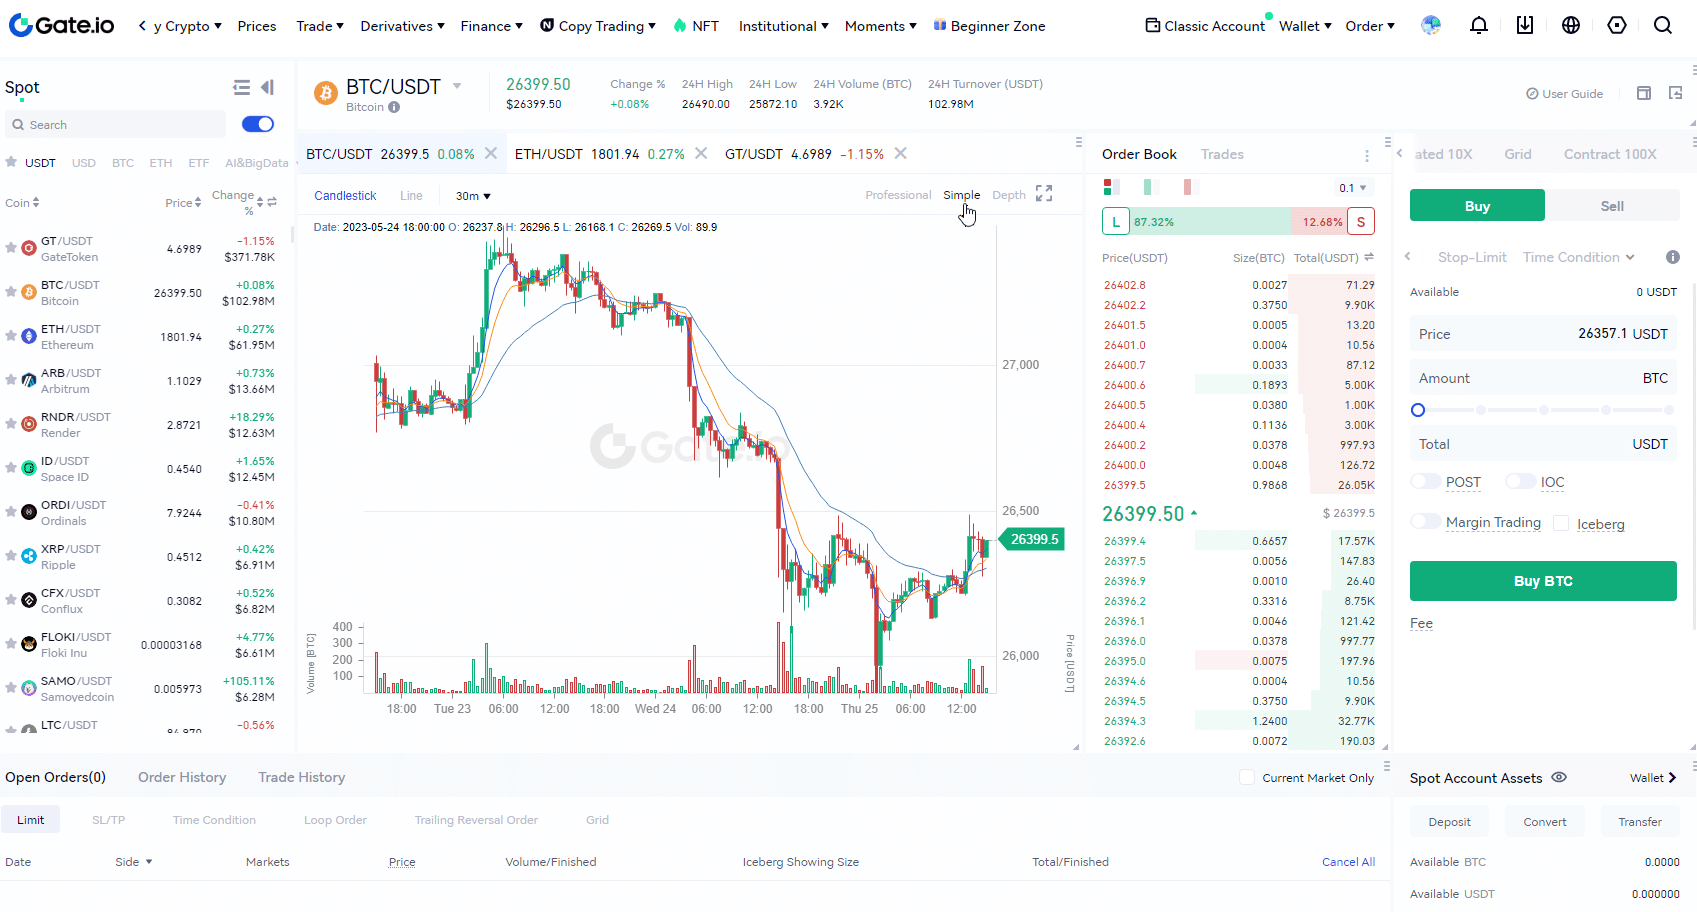Open the Derivatives dropdown menu
The width and height of the screenshot is (1697, 912).
click(x=402, y=26)
